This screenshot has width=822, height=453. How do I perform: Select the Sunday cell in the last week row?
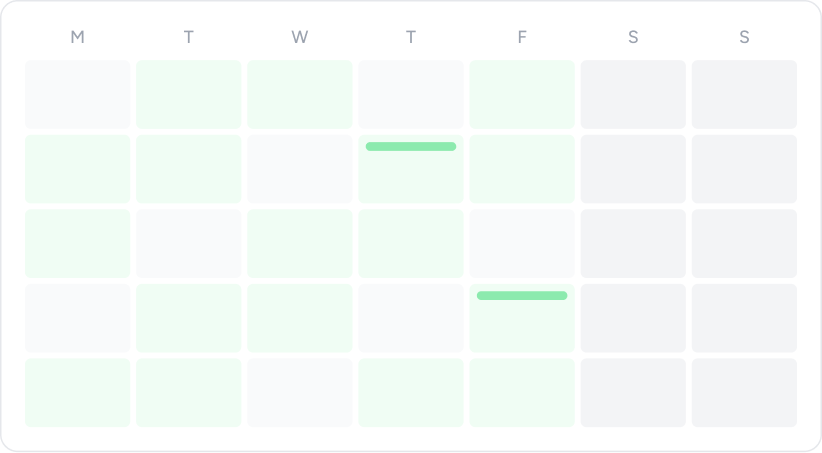744,392
